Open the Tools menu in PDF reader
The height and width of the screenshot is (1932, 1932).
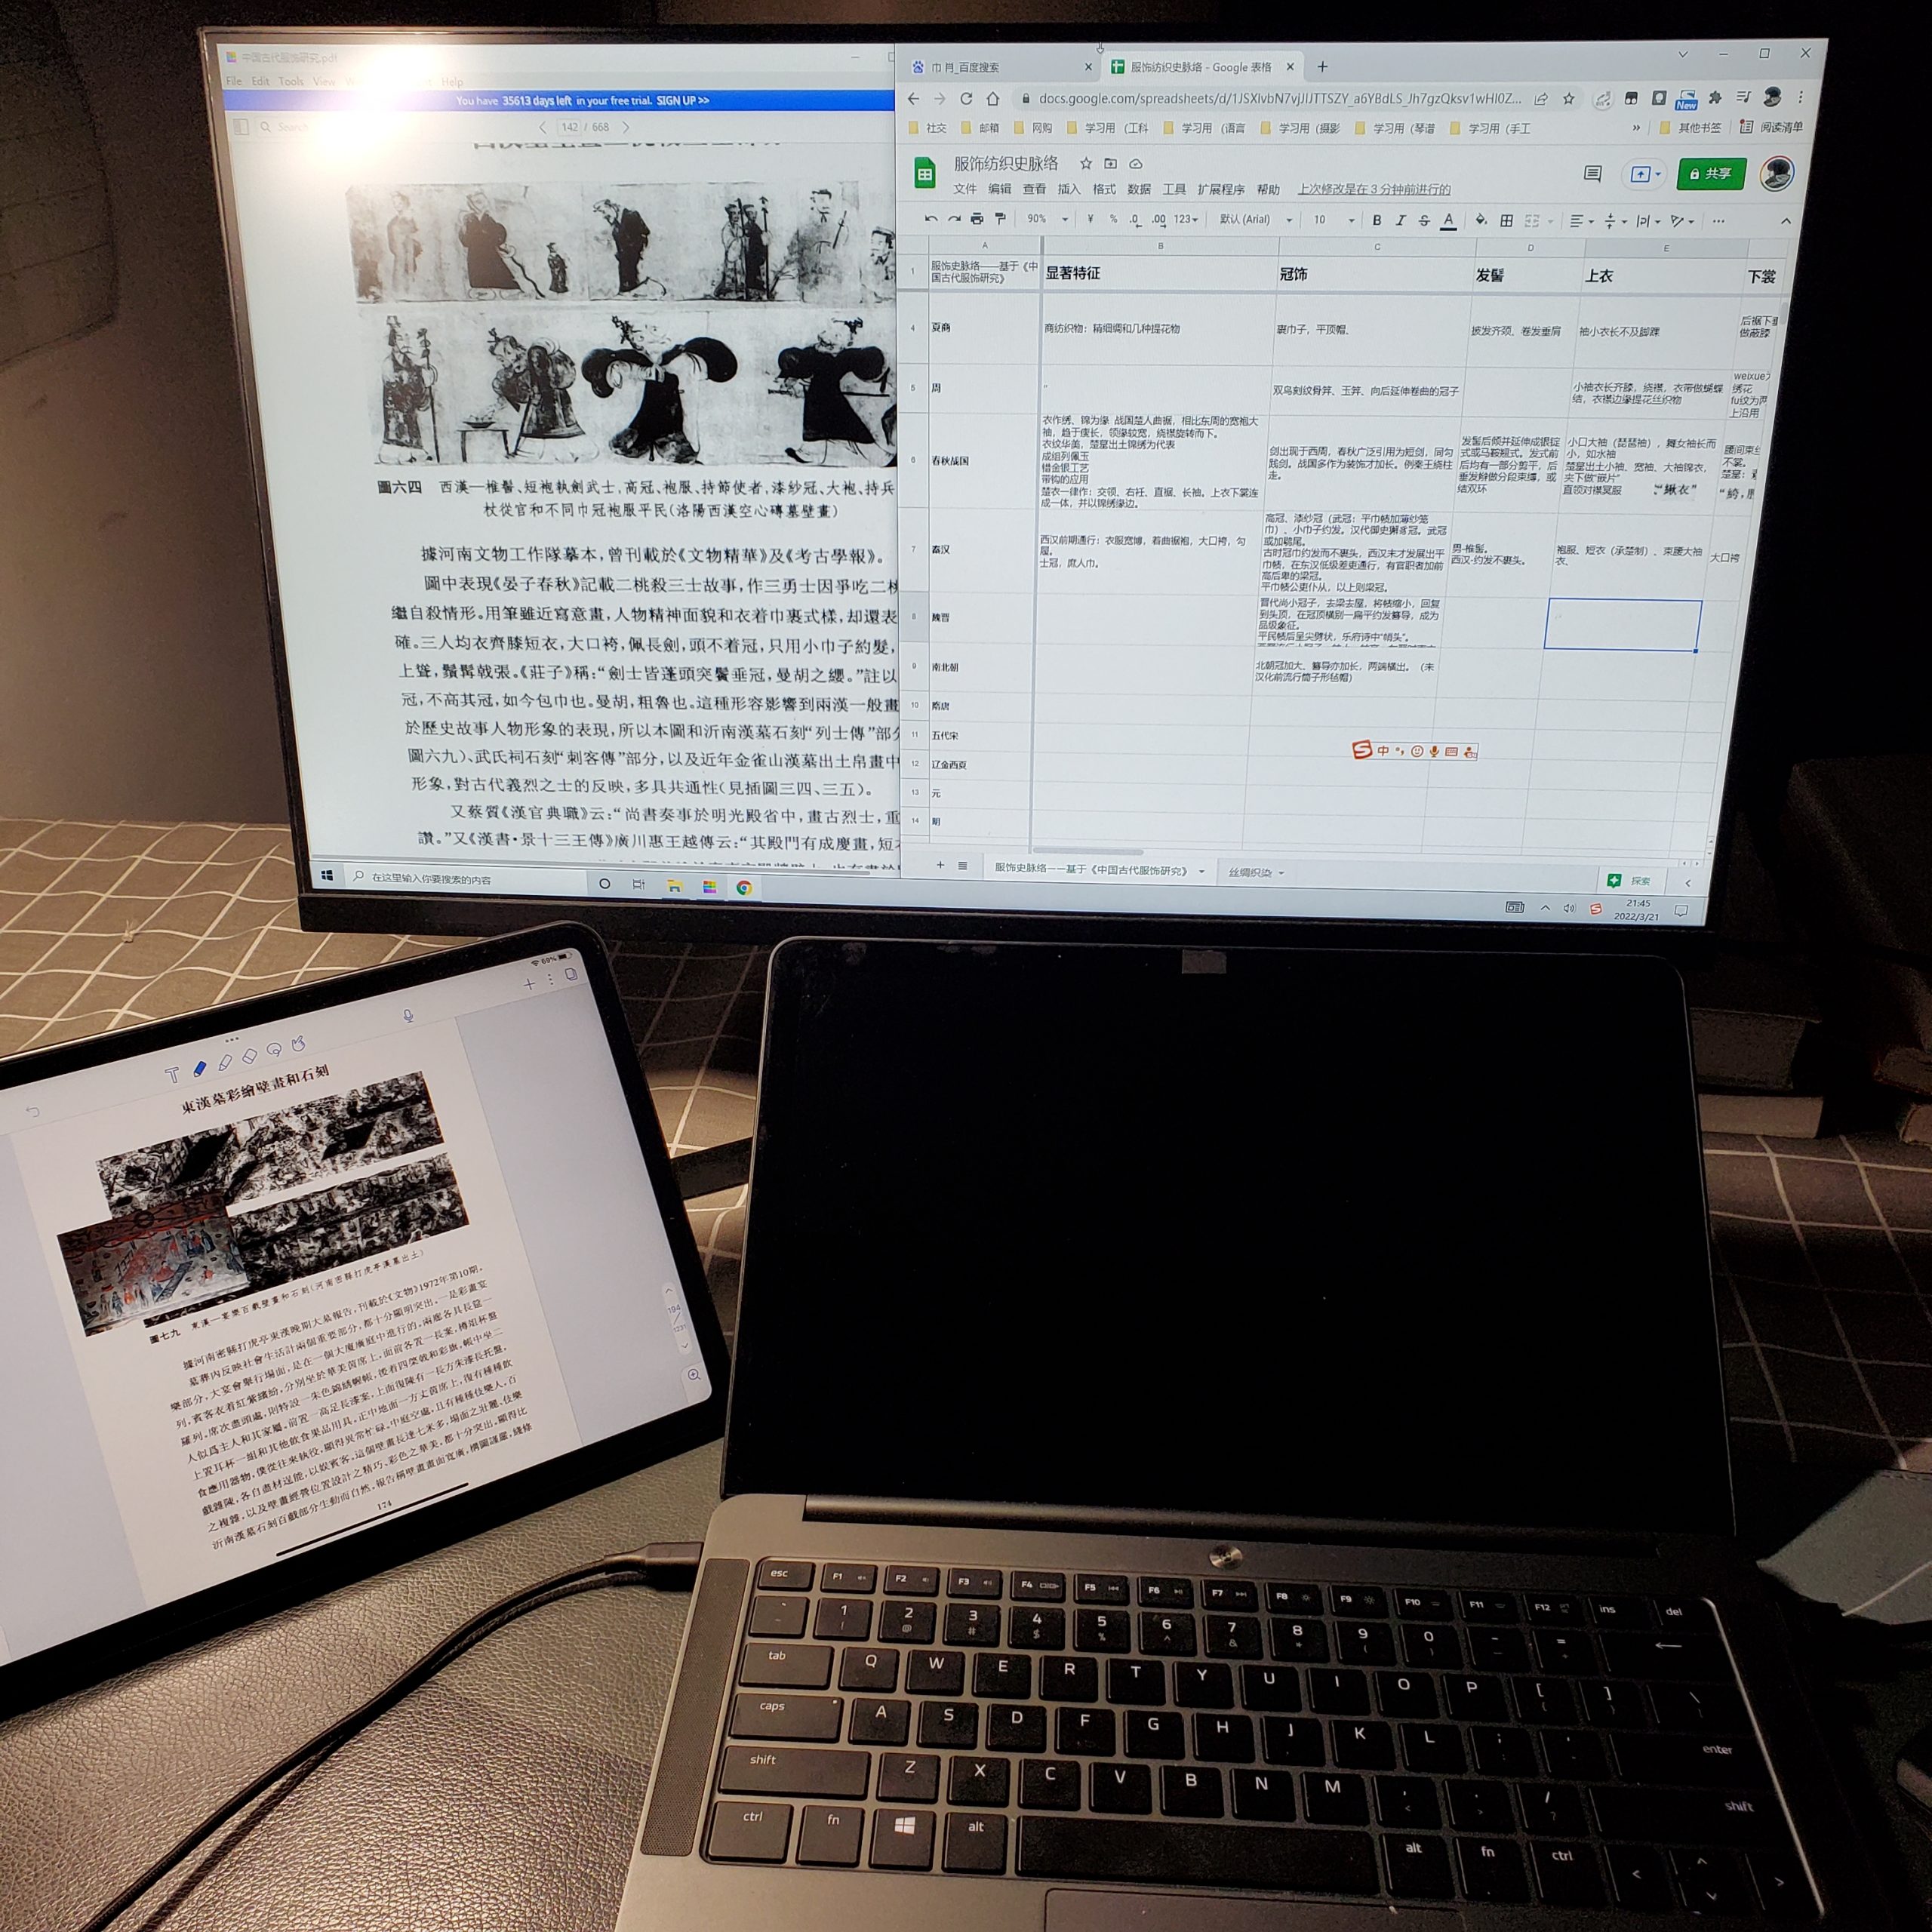pos(291,81)
